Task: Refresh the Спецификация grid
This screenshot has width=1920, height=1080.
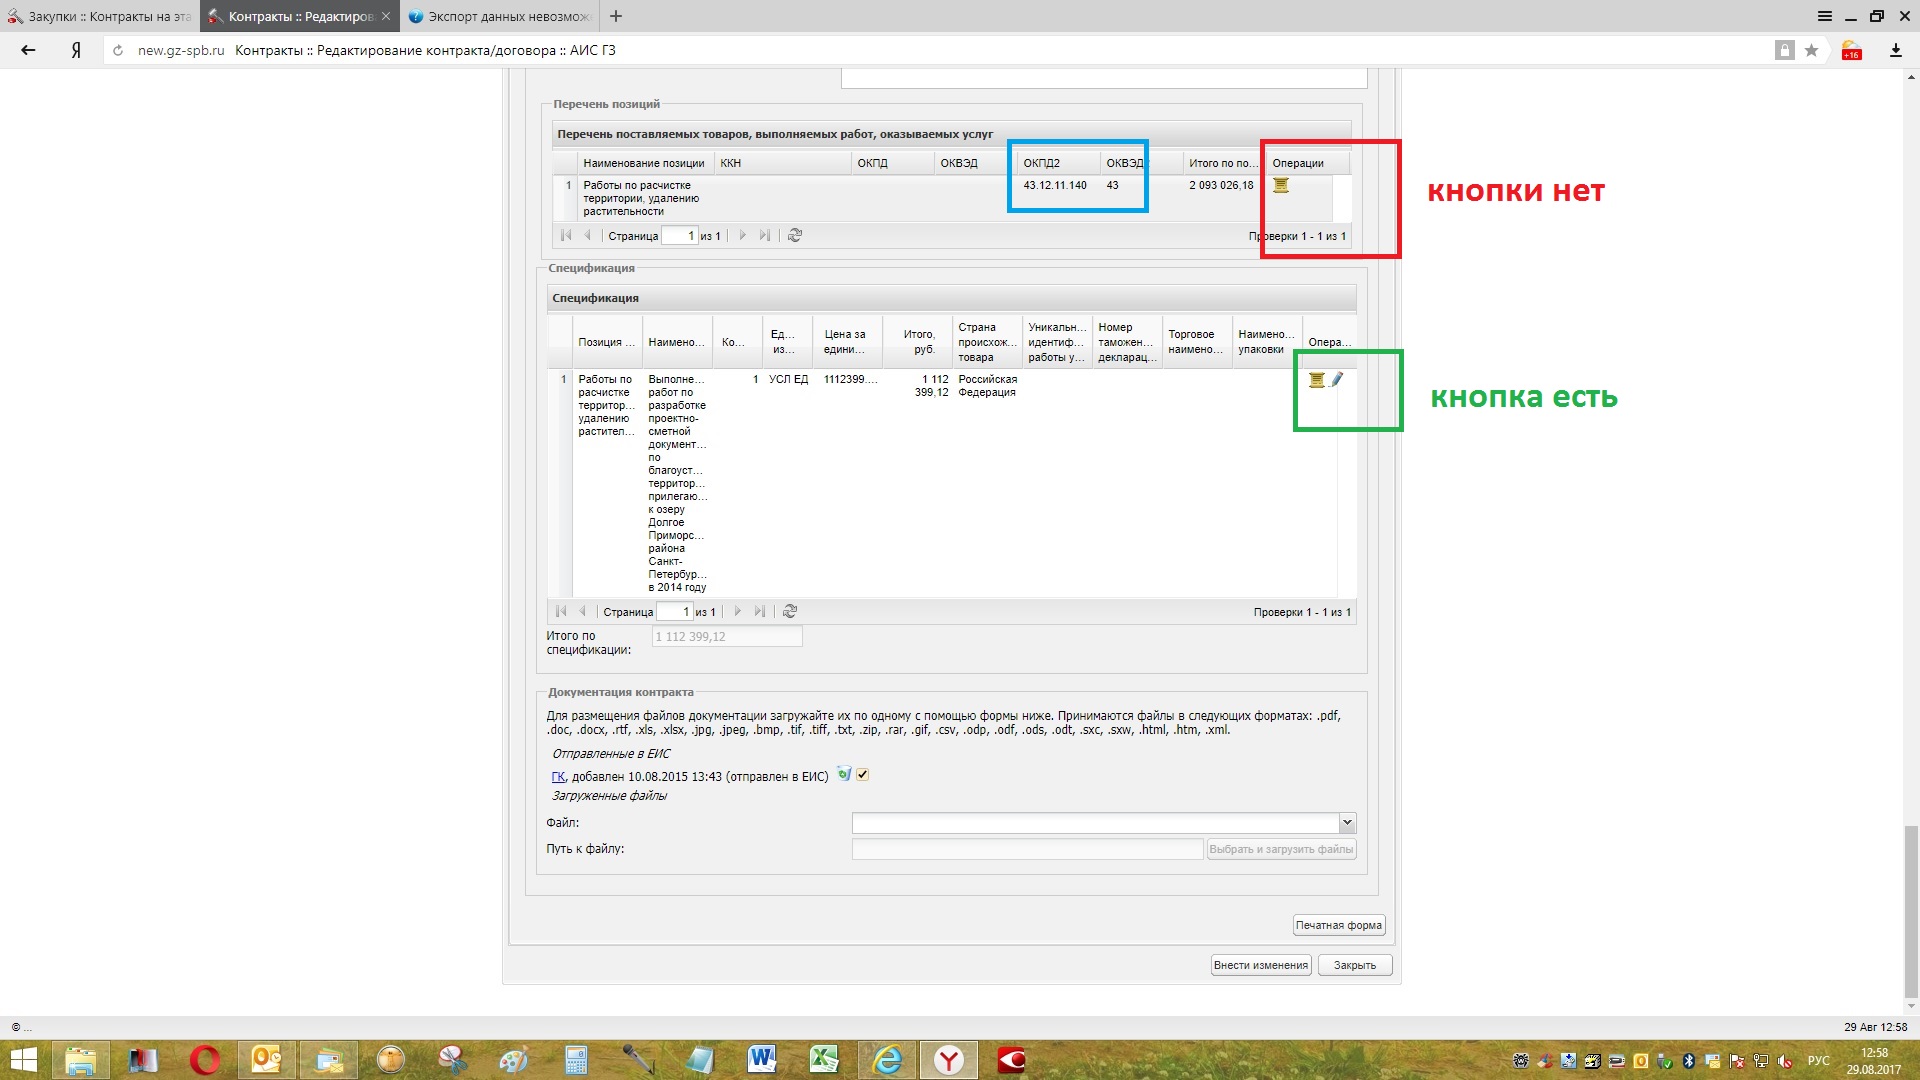Action: pos(790,611)
